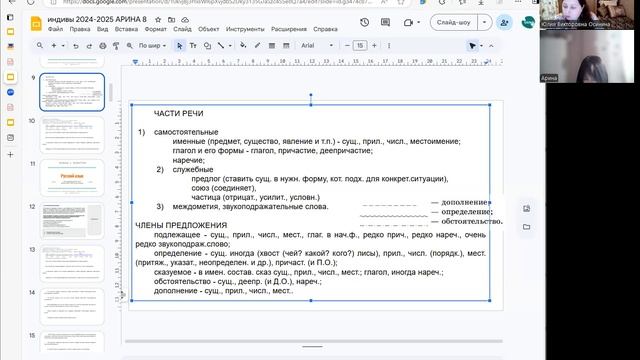Click the video camera meeting icon
This screenshot has width=640, height=360.
pos(408,22)
